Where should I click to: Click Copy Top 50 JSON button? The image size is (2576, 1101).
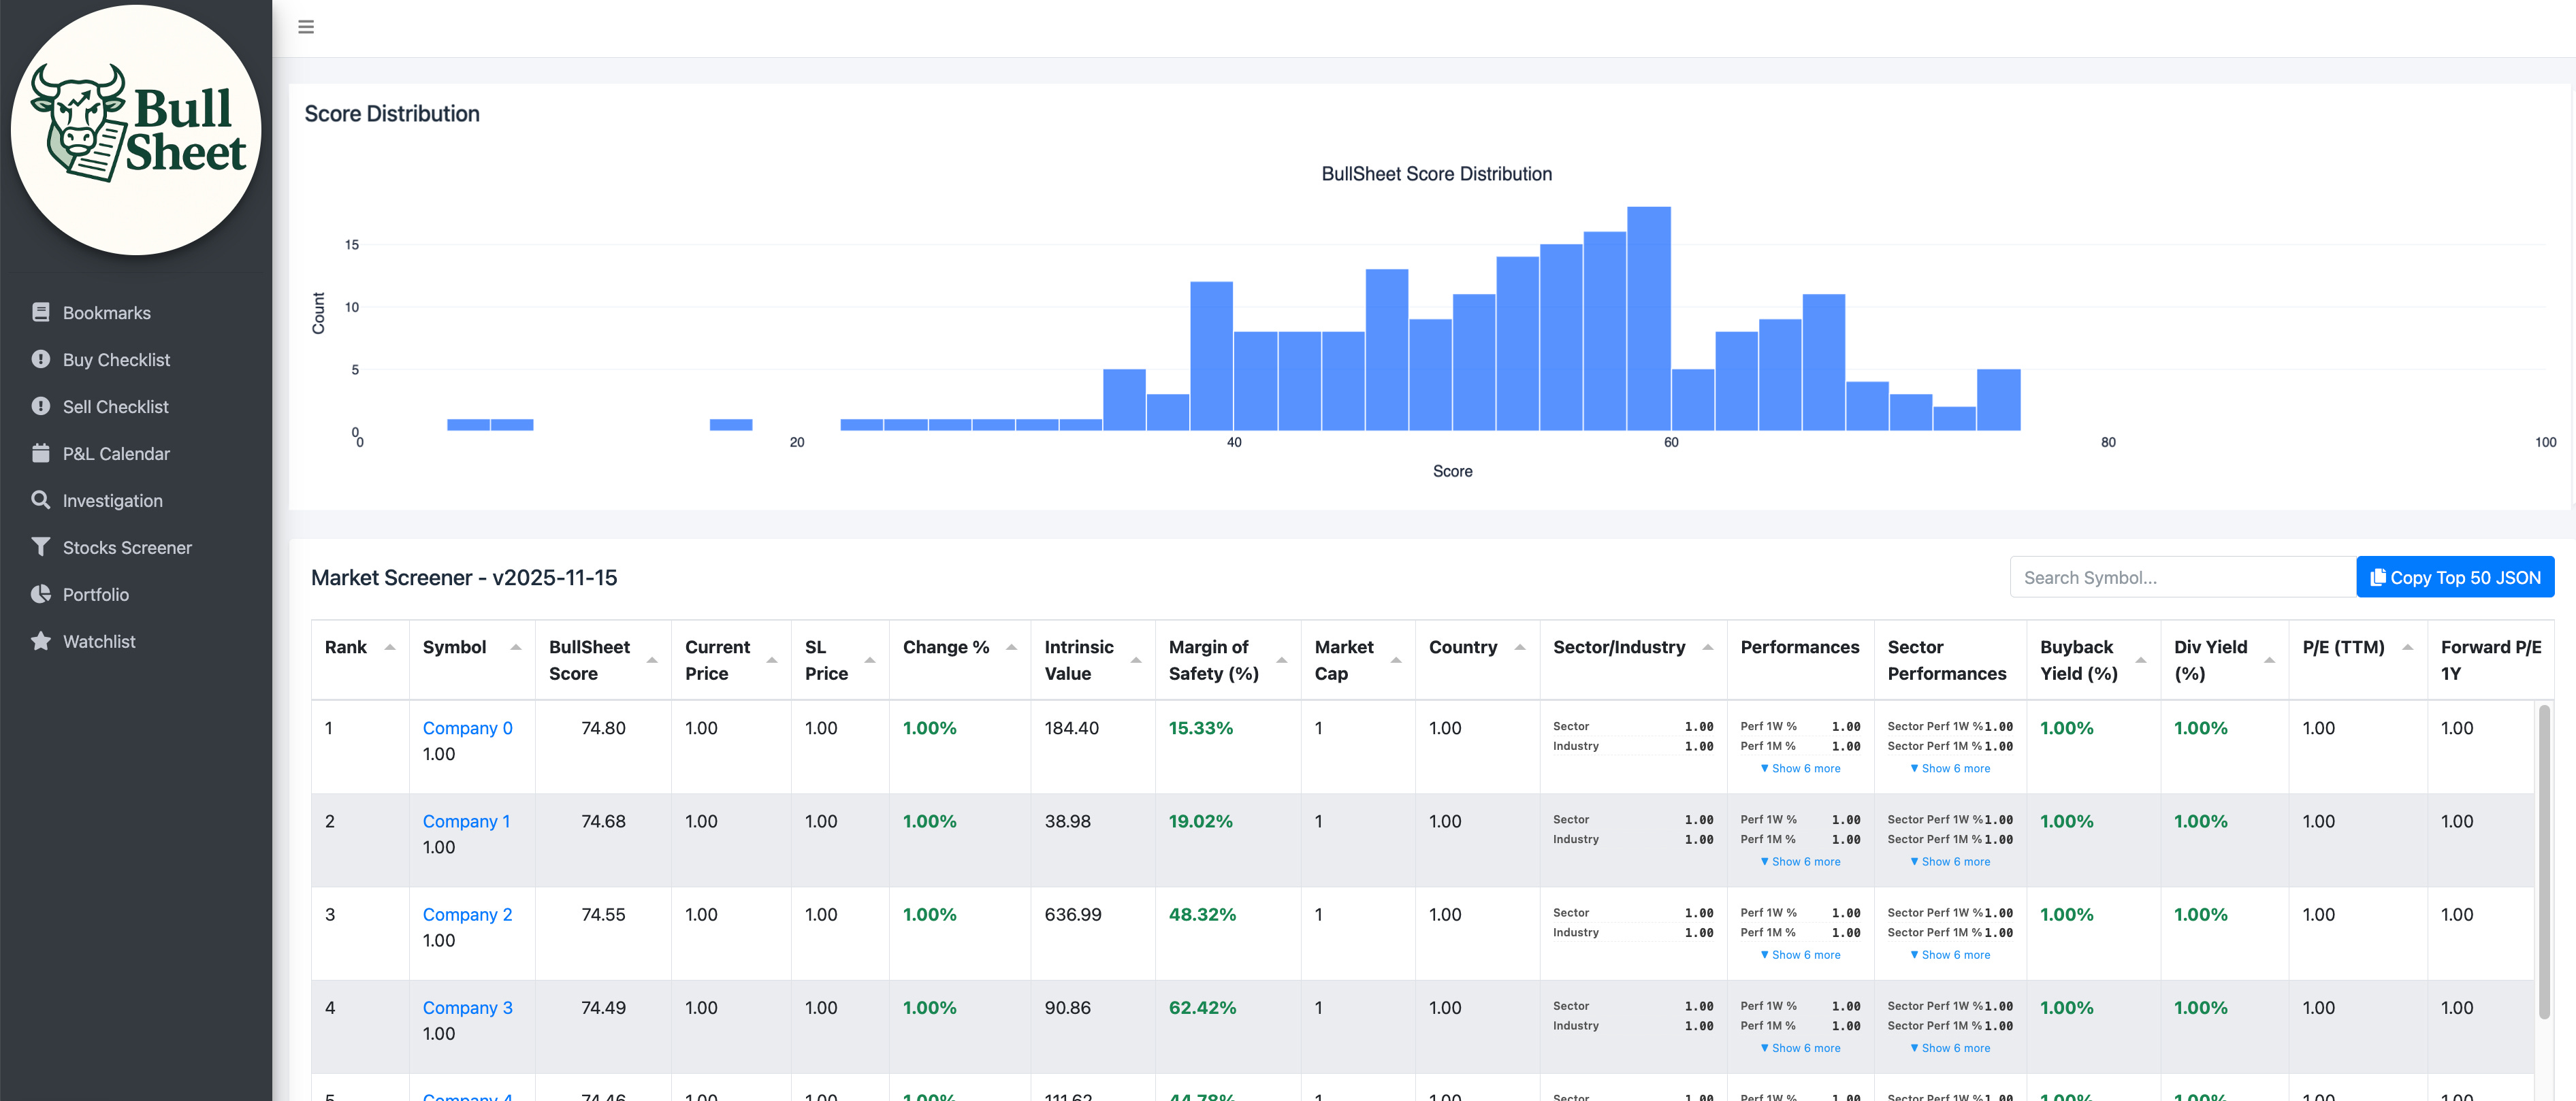coord(2455,577)
